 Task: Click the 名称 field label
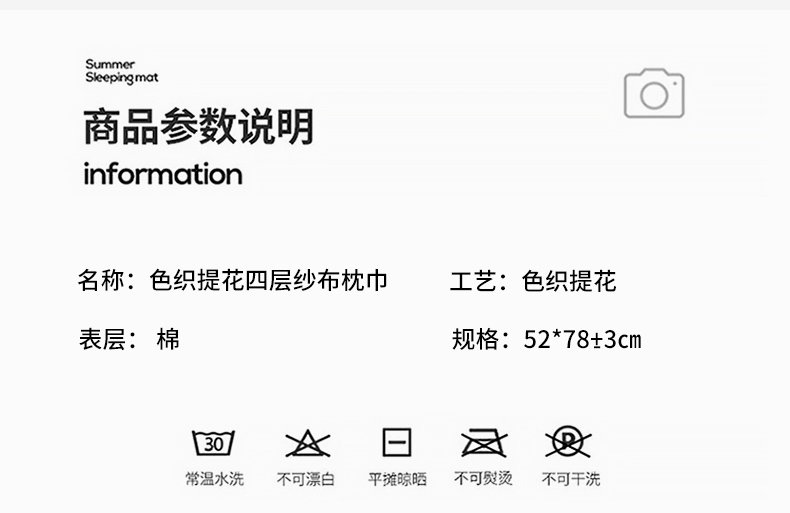point(101,280)
